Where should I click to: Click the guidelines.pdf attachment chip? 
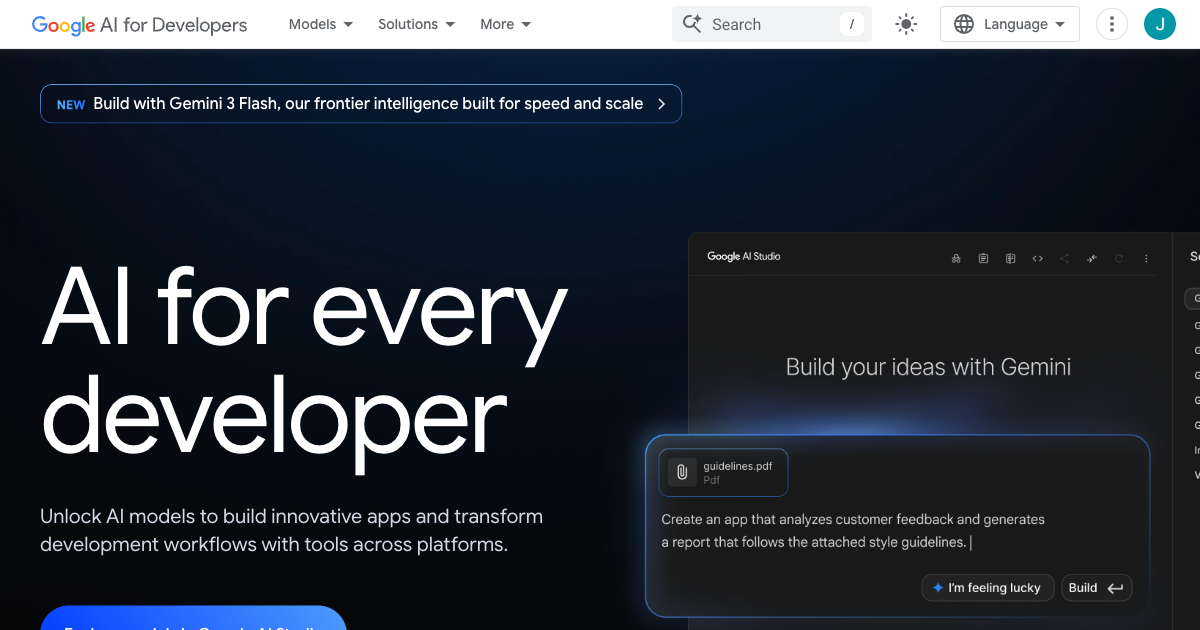click(723, 472)
